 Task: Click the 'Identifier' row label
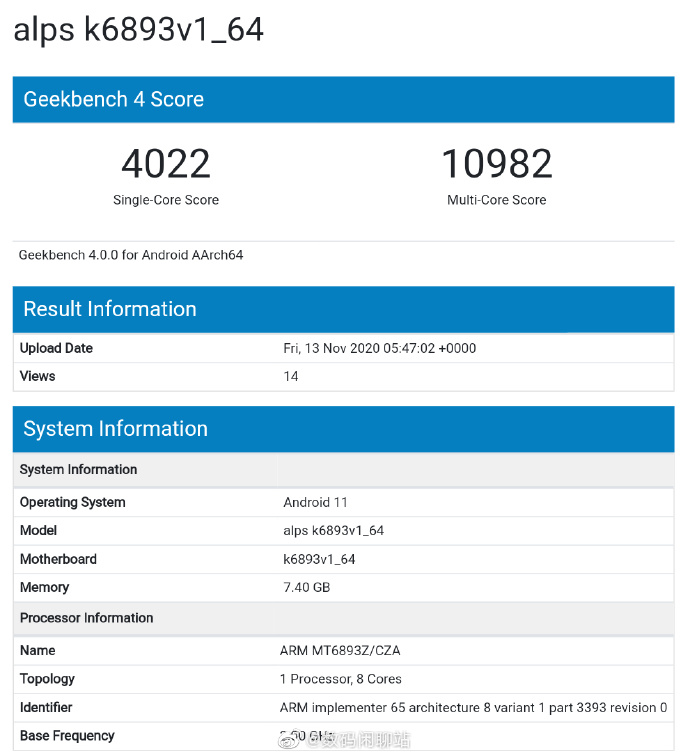(46, 707)
